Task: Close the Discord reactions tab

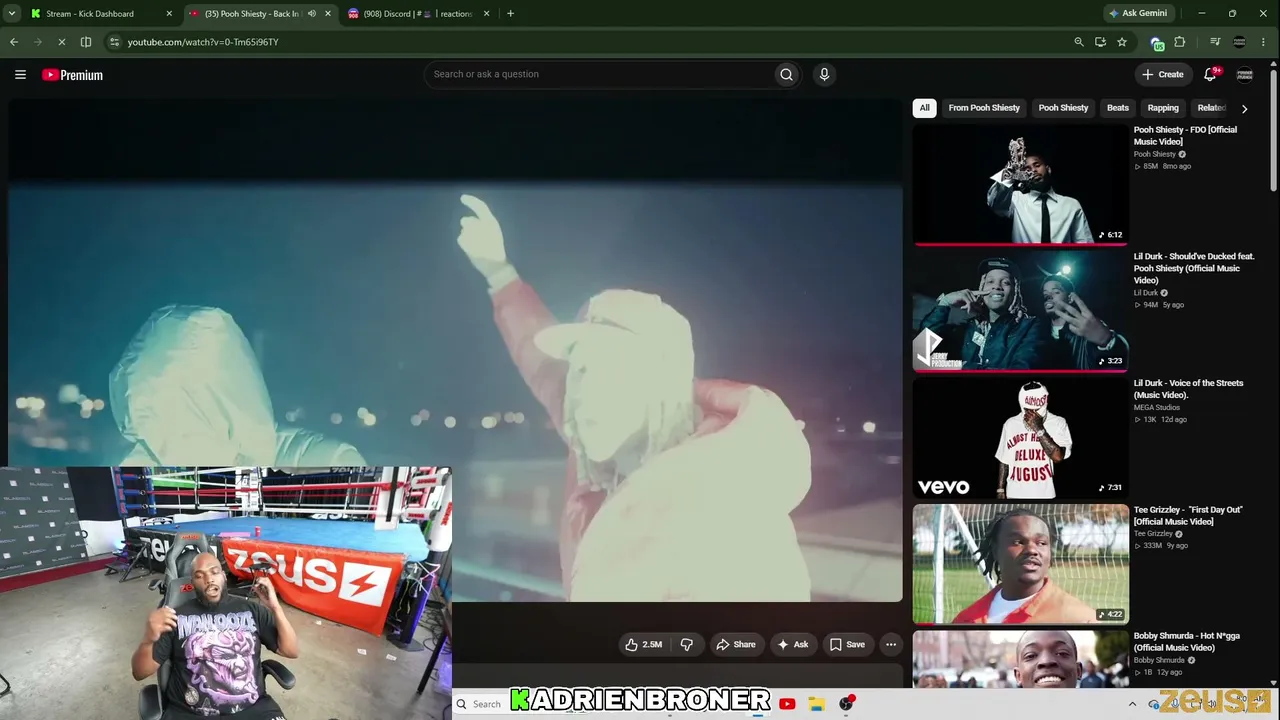Action: (x=487, y=14)
